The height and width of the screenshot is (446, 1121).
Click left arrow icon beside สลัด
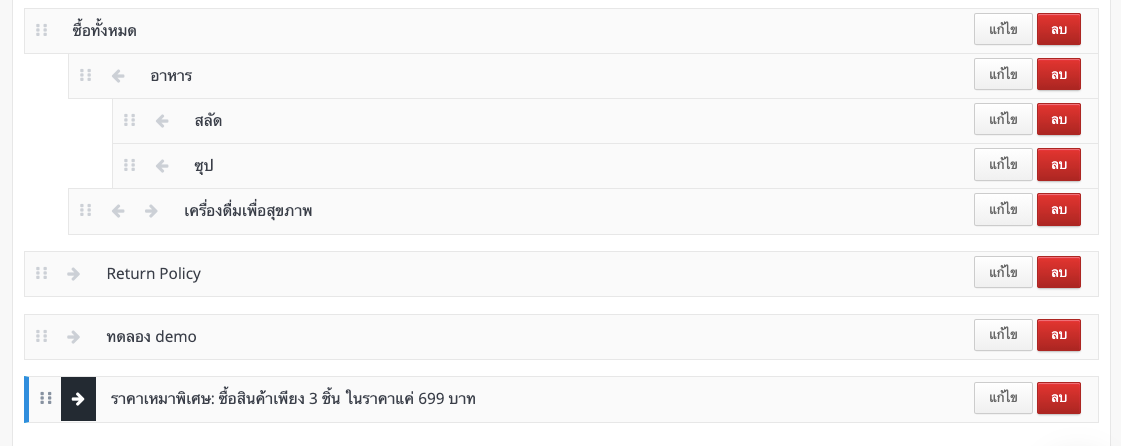[162, 121]
